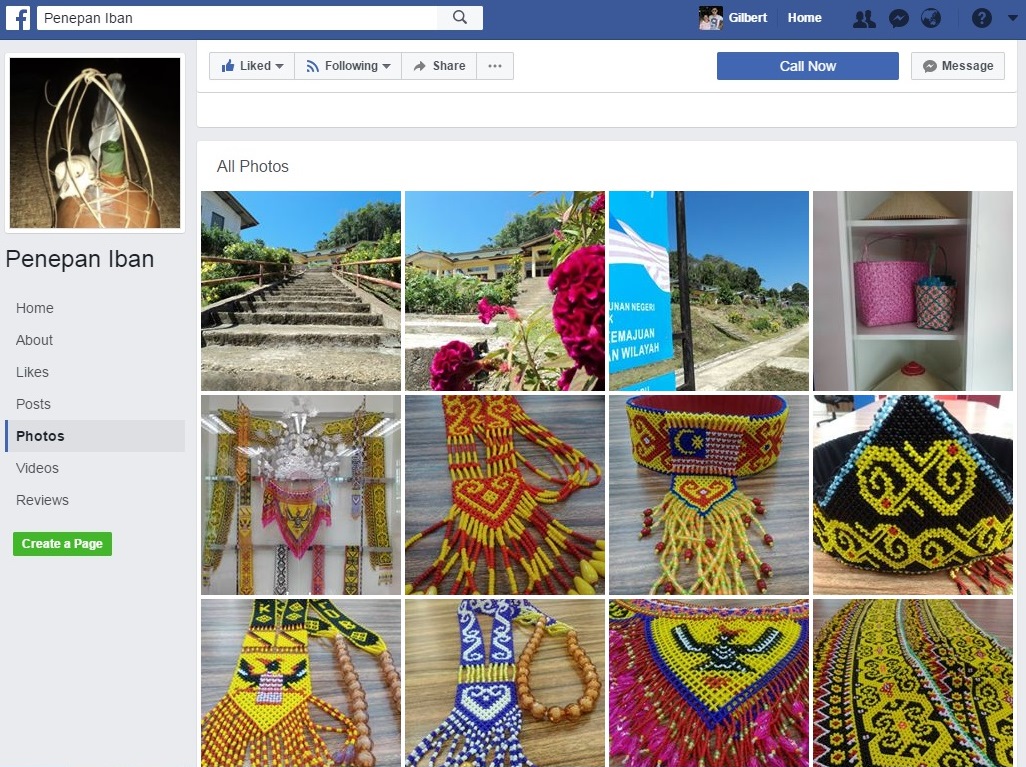The height and width of the screenshot is (767, 1026).
Task: Open the photo with blue signboard
Action: [x=709, y=291]
